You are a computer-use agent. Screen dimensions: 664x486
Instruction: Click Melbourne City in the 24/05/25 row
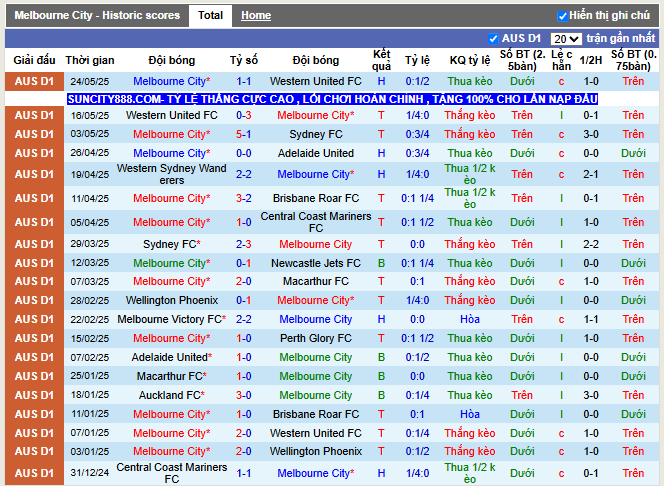[x=172, y=81]
